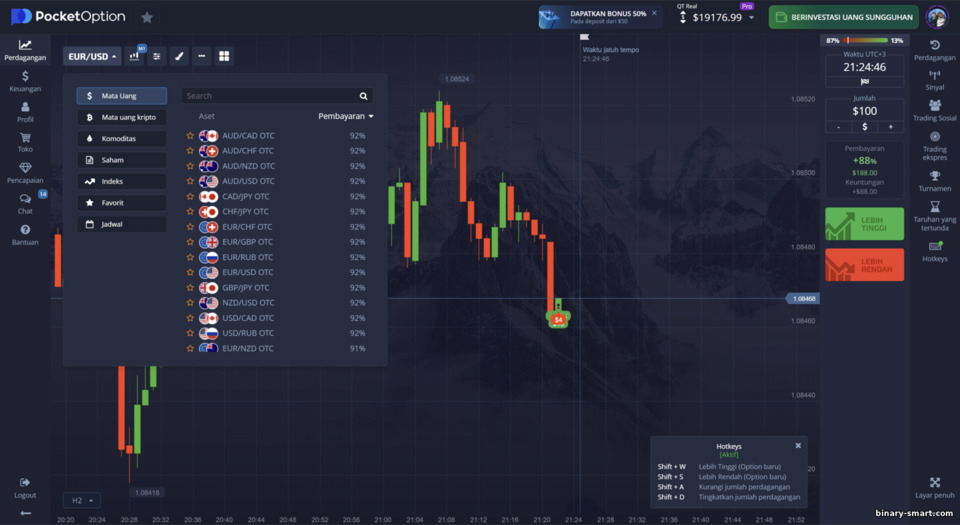Click the $100 Jumlah amount field
This screenshot has width=960, height=525.
pyautogui.click(x=864, y=111)
